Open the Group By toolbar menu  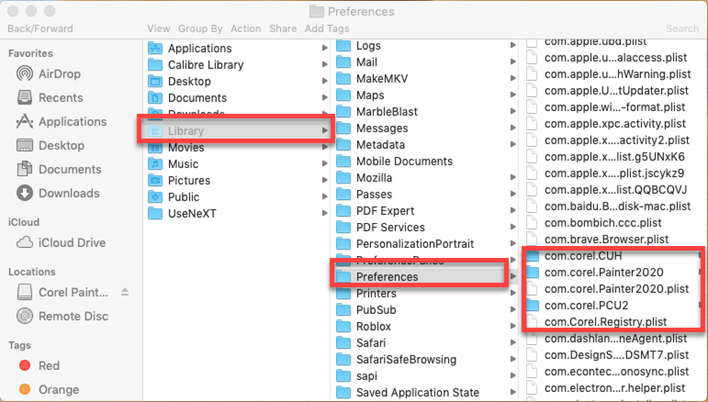click(x=200, y=28)
